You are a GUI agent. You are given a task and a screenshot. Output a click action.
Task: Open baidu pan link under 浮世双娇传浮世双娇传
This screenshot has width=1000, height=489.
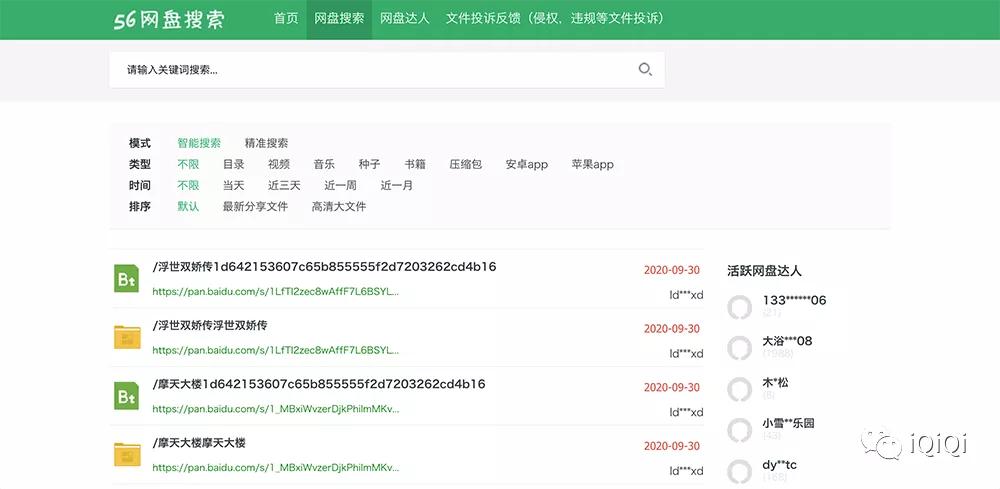[x=276, y=350]
